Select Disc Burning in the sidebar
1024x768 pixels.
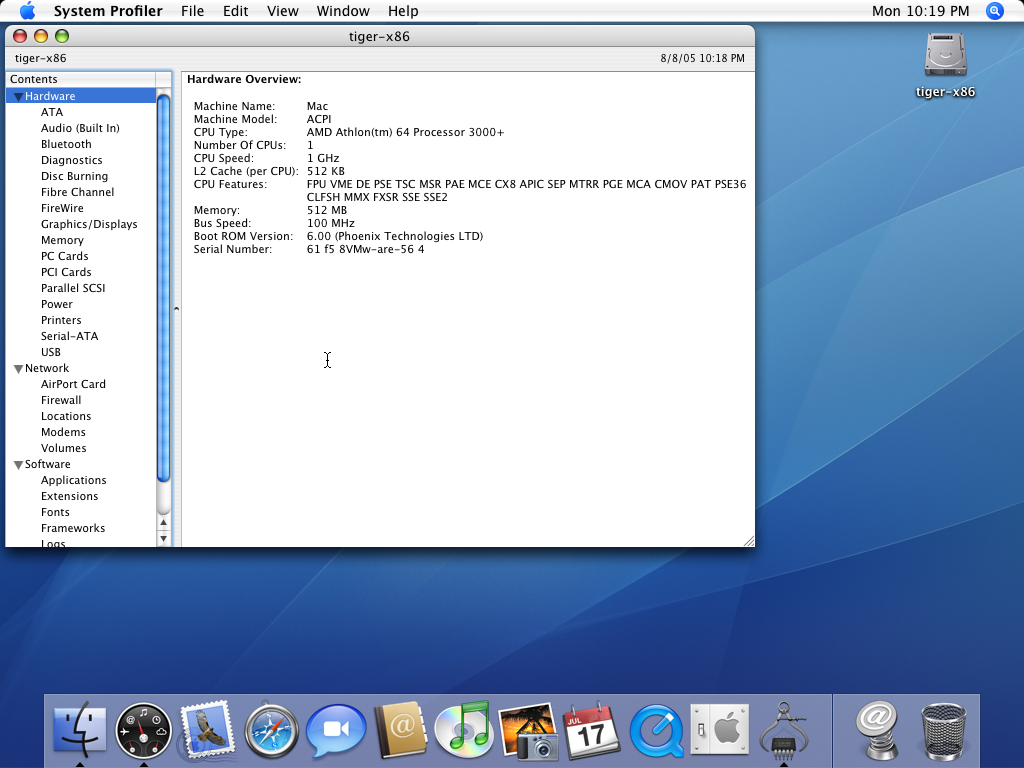coord(74,176)
